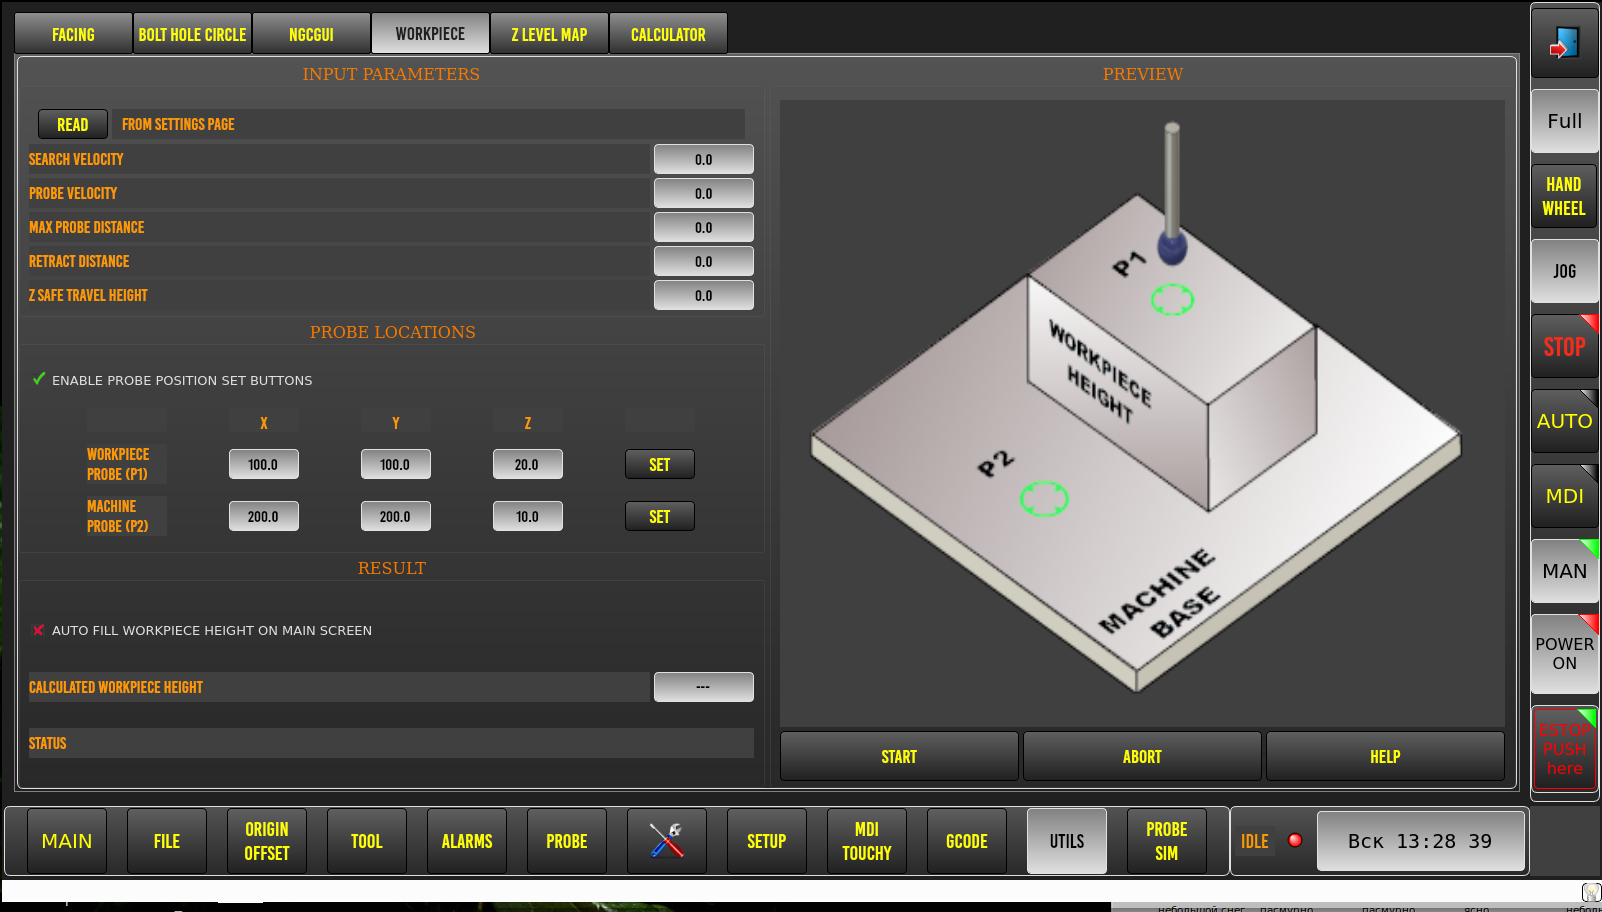Image resolution: width=1602 pixels, height=912 pixels.
Task: Enable probe position set buttons checkbox
Action: click(x=39, y=379)
